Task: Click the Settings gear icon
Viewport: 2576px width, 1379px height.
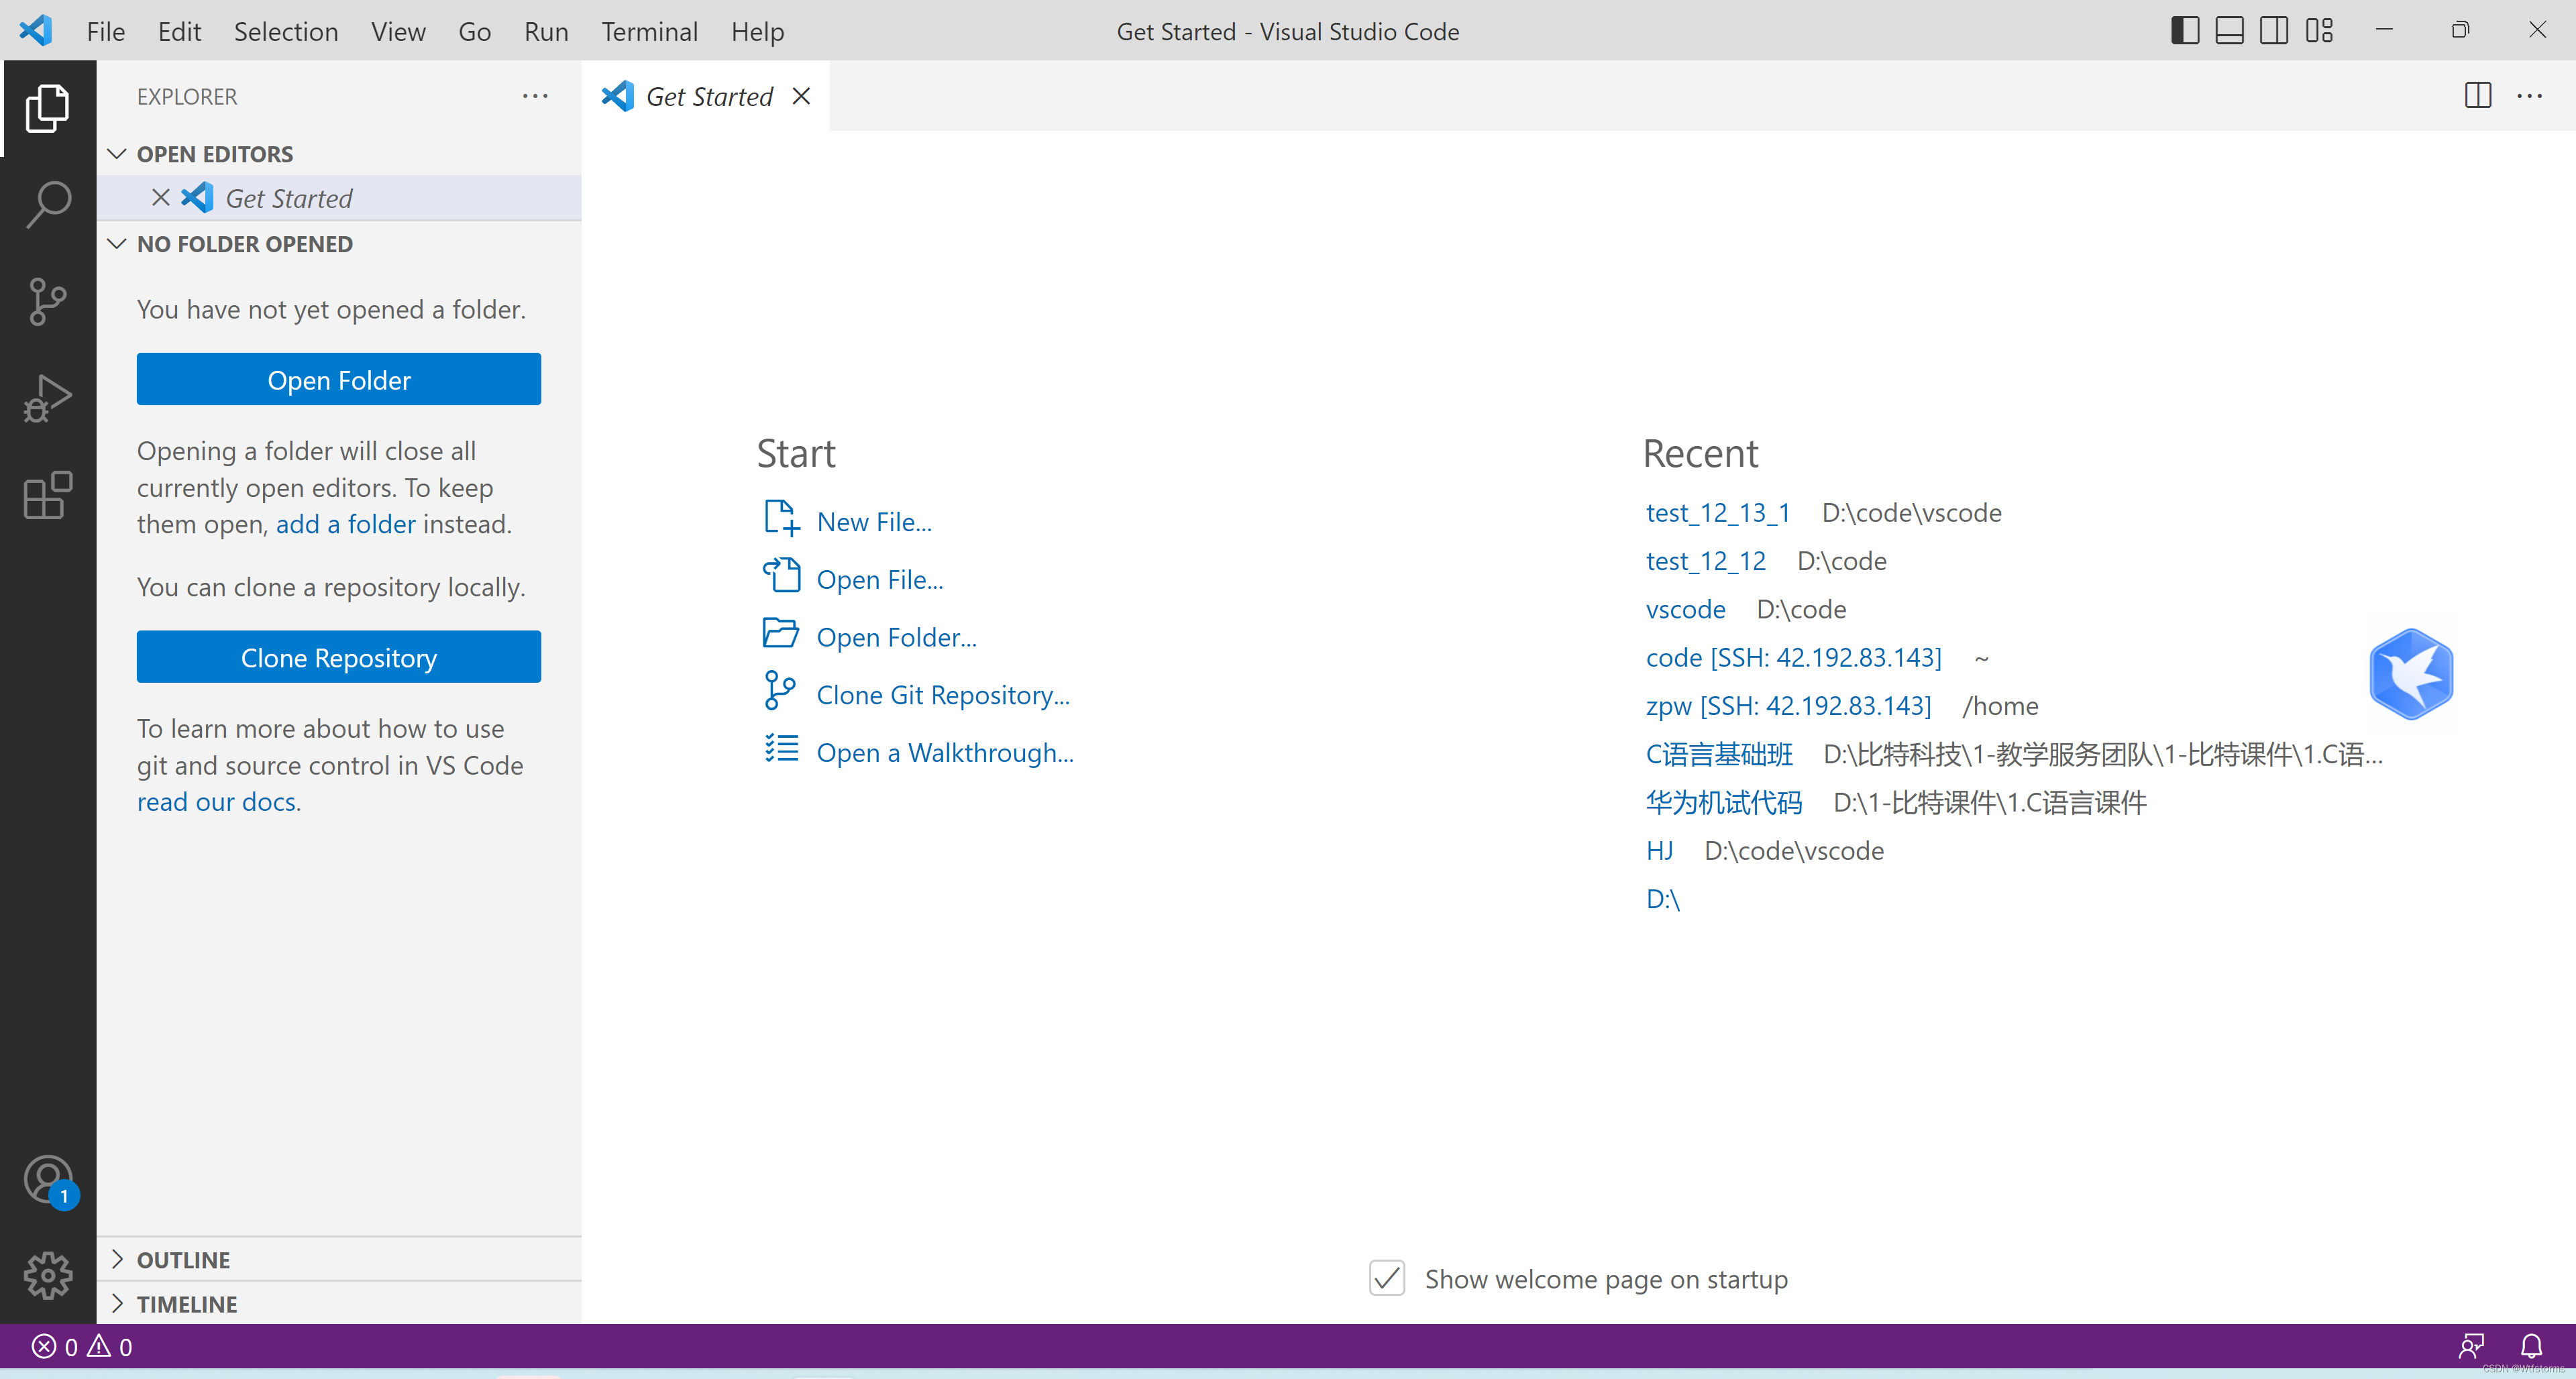Action: tap(46, 1275)
